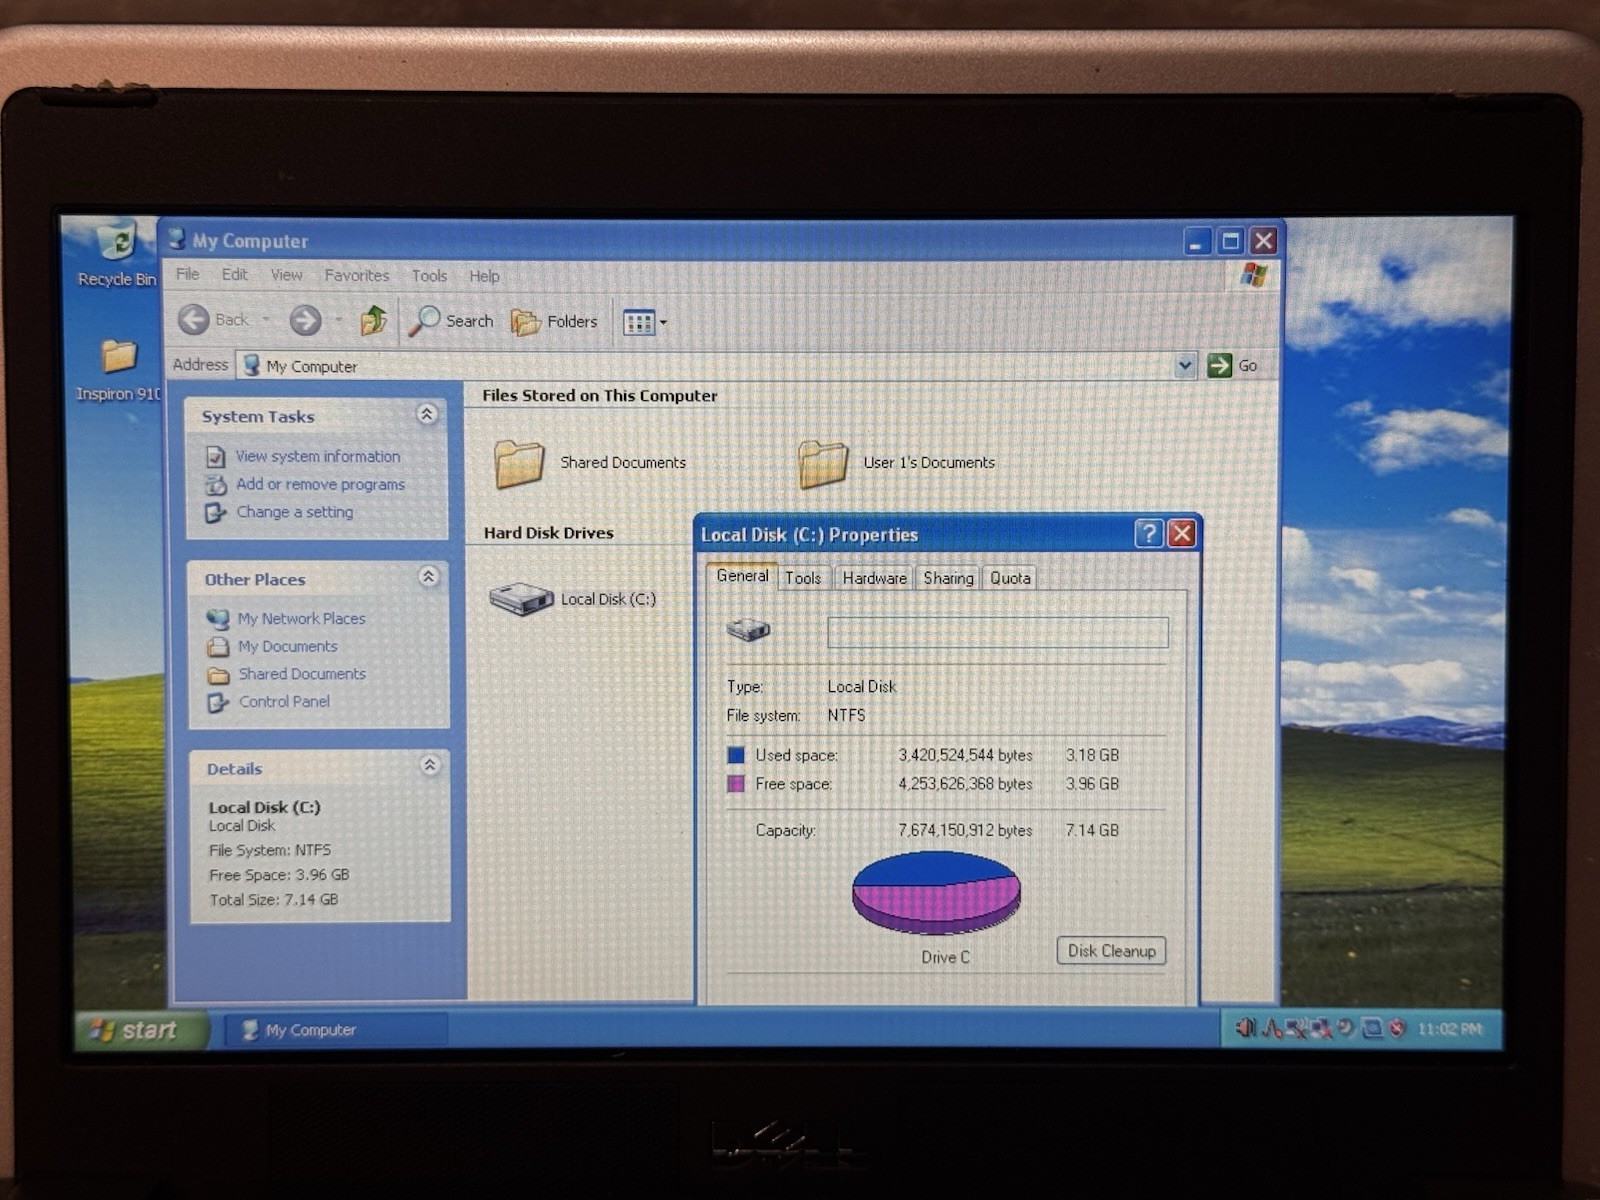This screenshot has height=1200, width=1600.
Task: Select the User 1's Documents folder
Action: (x=823, y=464)
